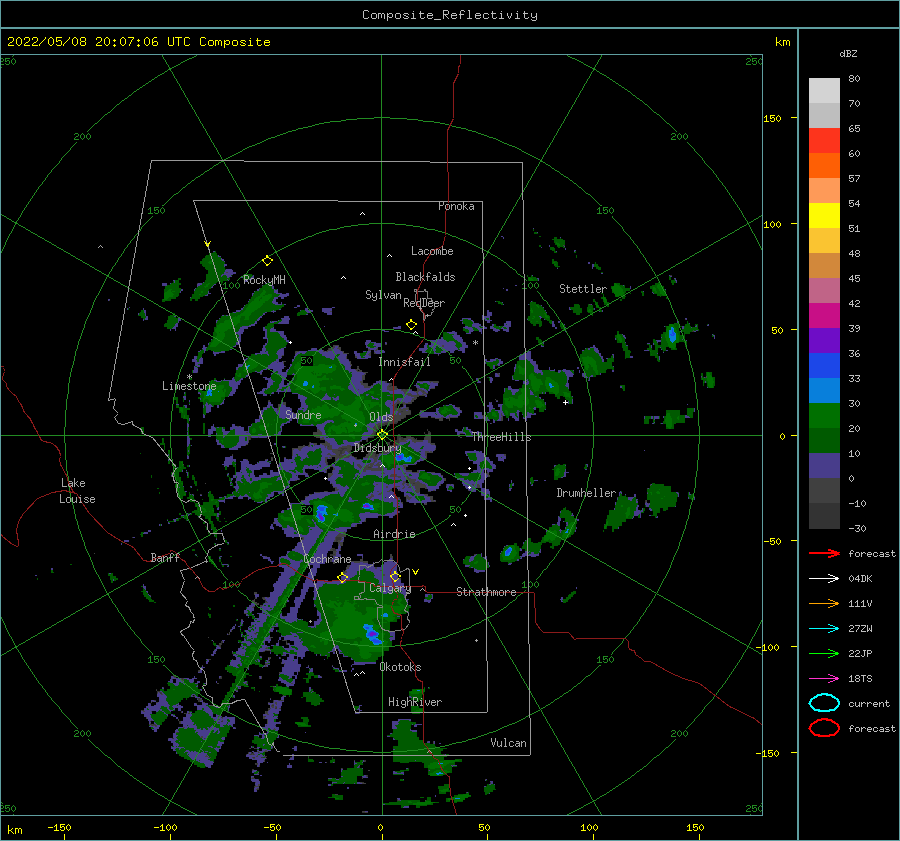Screen dimensions: 900x841
Task: Click the dBZ legend heading
Action: click(848, 53)
